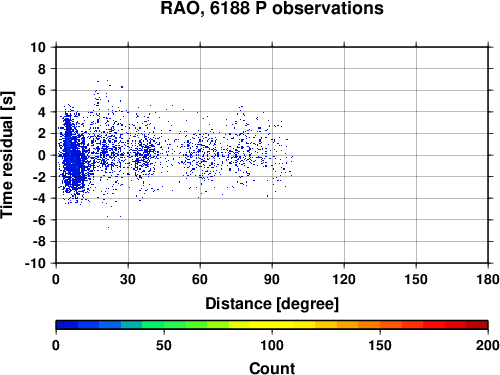Click x-axis tick label "60"
Screen dimensions: 500x375
click(200, 279)
